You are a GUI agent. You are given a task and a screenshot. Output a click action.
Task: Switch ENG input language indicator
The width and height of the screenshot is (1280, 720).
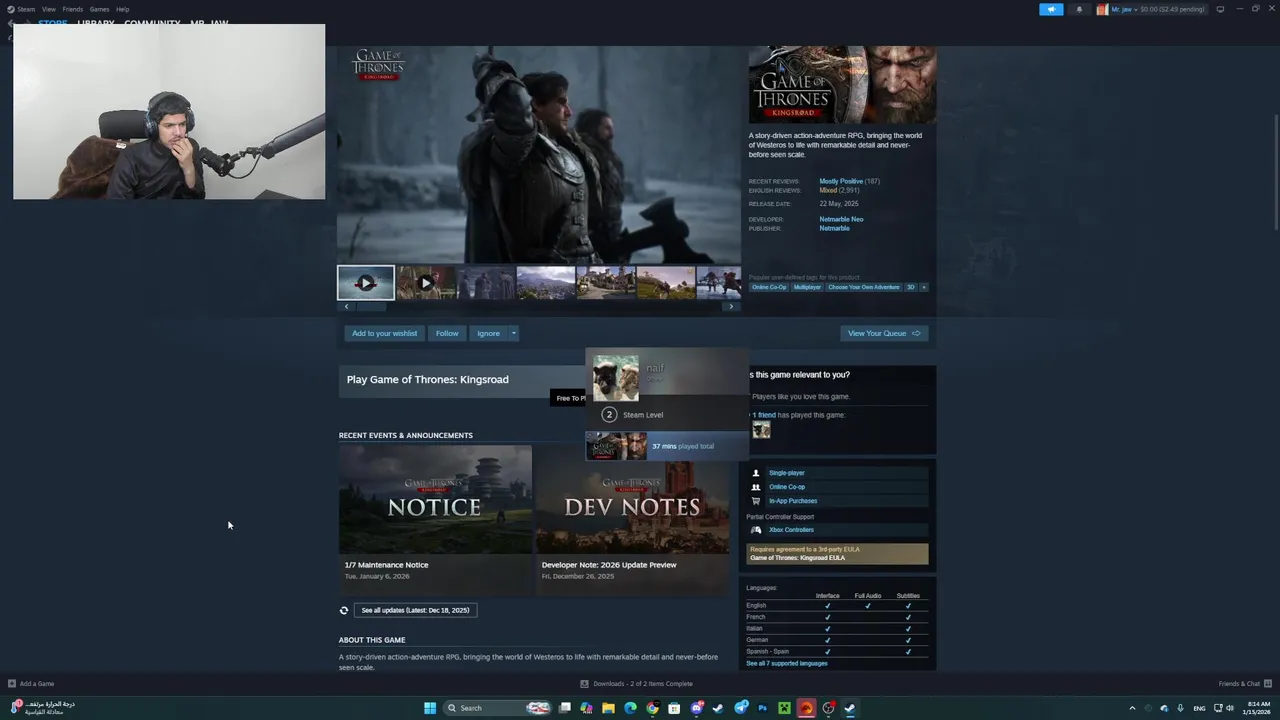point(1199,708)
